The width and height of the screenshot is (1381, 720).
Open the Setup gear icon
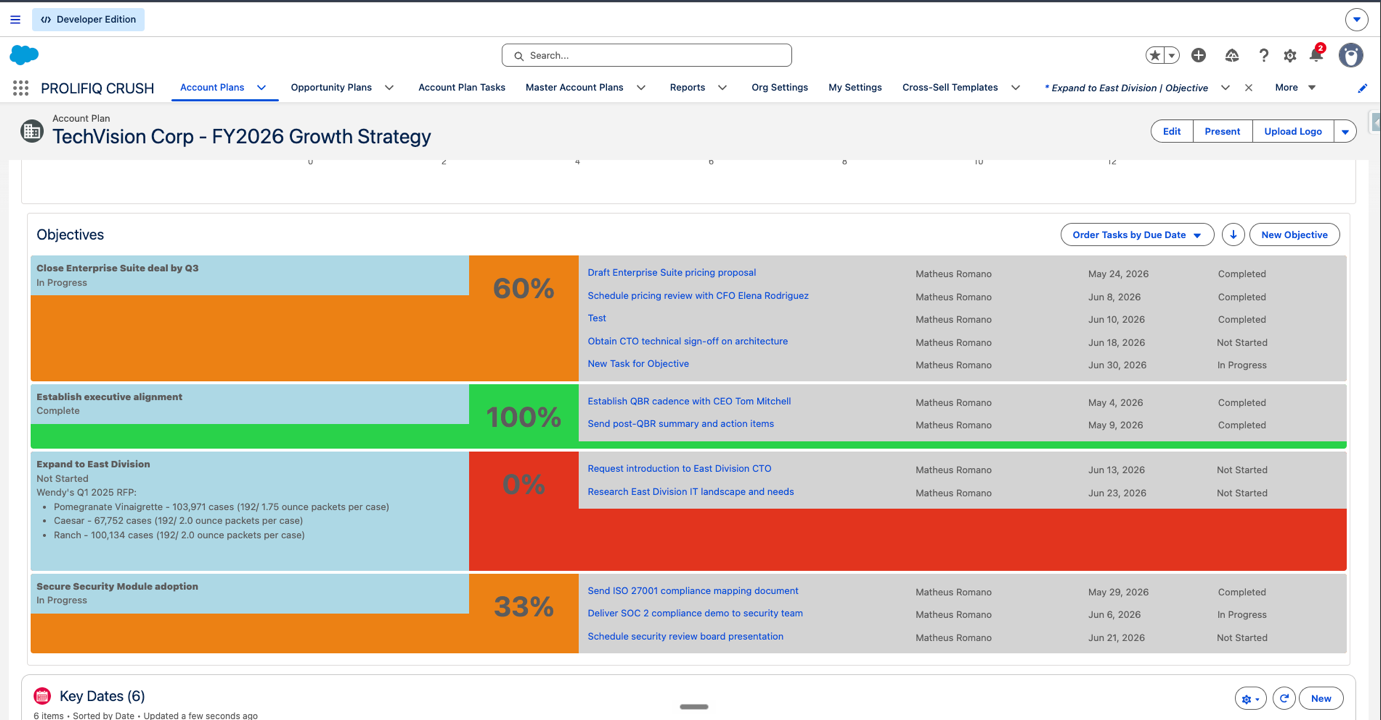pos(1290,56)
